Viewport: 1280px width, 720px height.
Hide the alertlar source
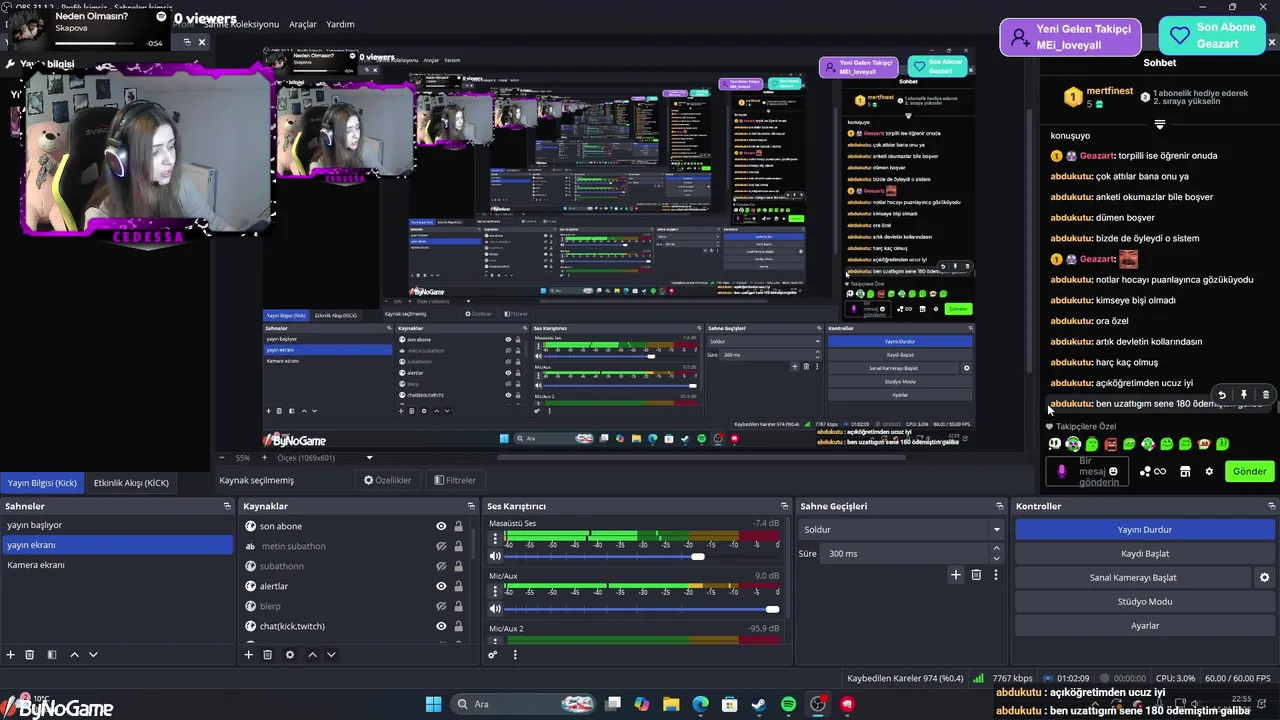click(x=441, y=586)
